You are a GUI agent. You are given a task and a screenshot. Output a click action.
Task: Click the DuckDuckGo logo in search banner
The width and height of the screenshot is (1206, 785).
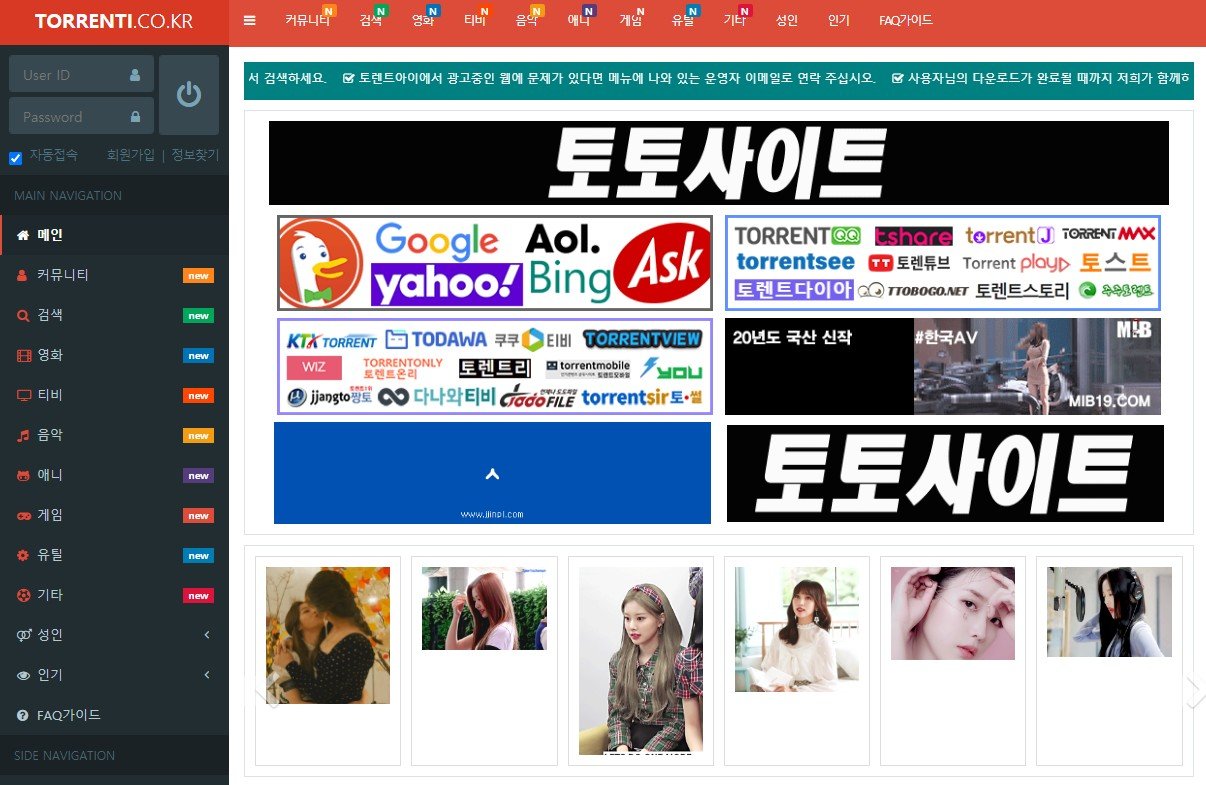pos(322,263)
